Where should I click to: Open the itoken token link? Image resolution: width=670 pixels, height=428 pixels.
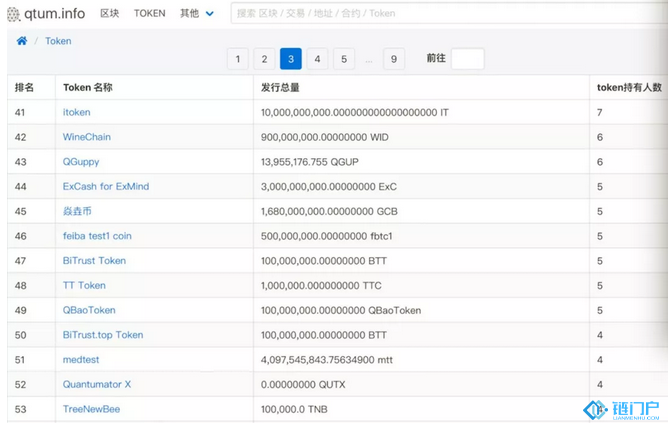click(76, 112)
